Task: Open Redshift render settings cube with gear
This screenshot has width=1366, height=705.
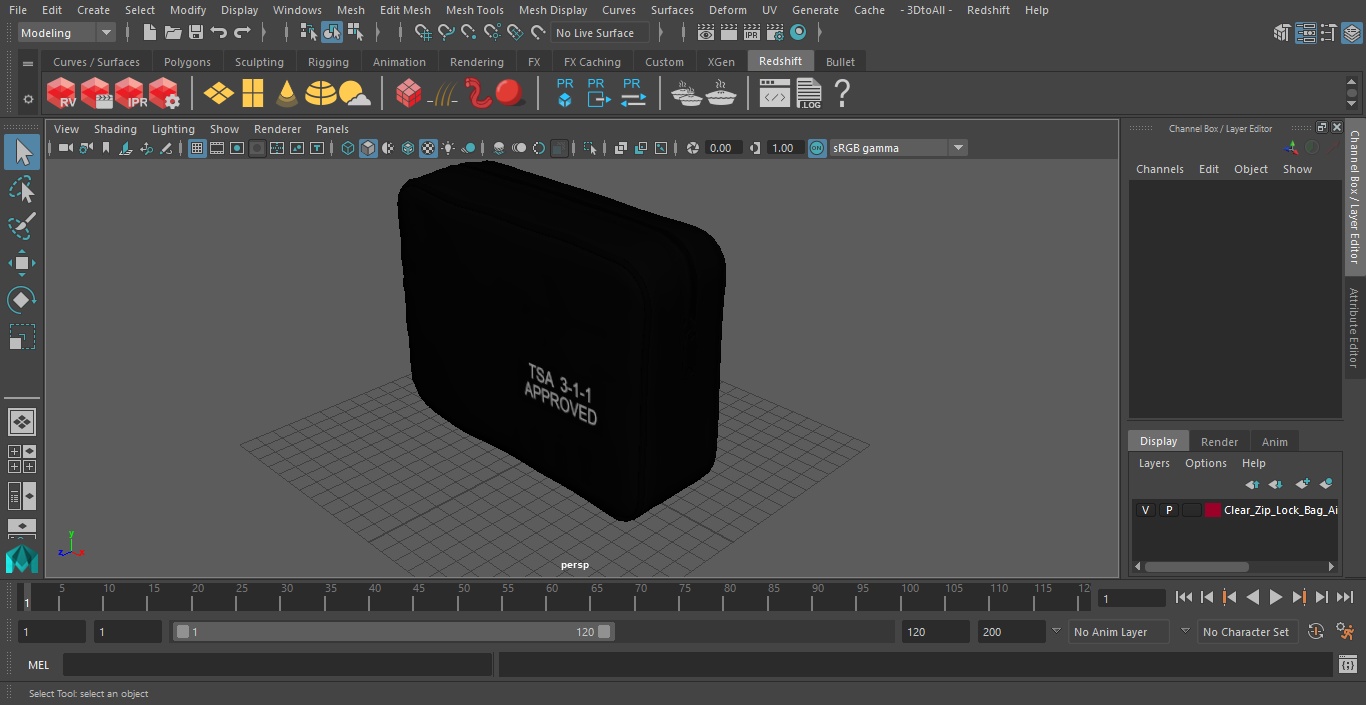Action: click(164, 94)
